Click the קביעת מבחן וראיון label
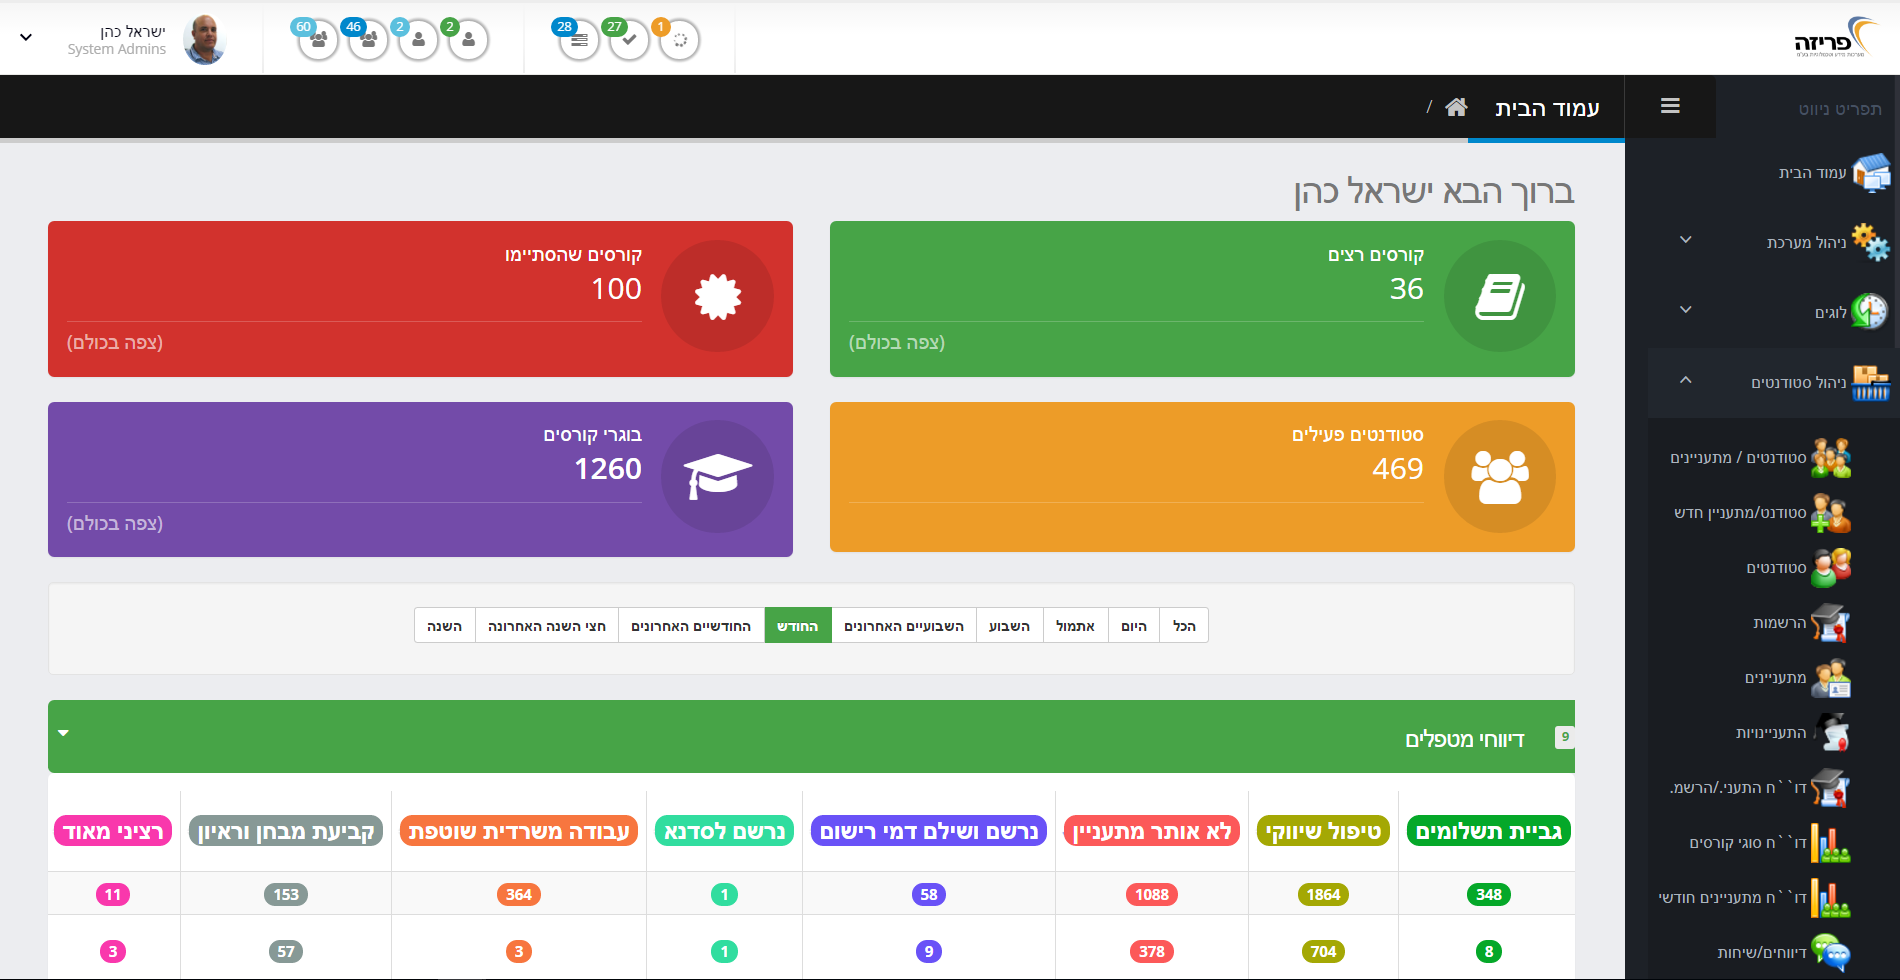 coord(286,831)
